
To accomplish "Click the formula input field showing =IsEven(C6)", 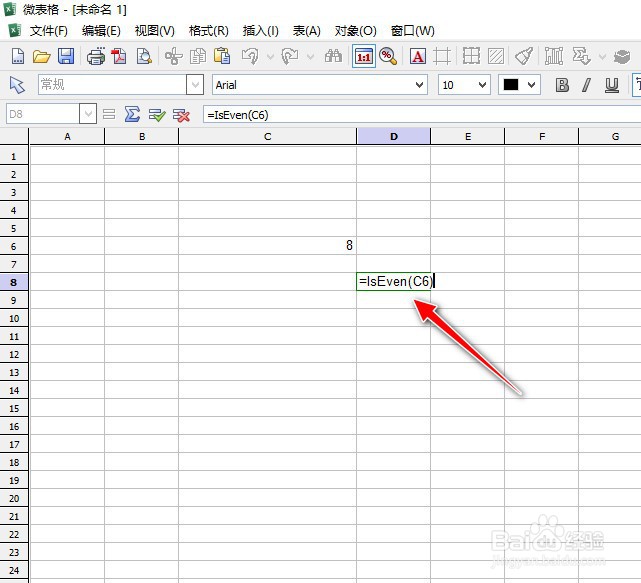I will tap(421, 115).
